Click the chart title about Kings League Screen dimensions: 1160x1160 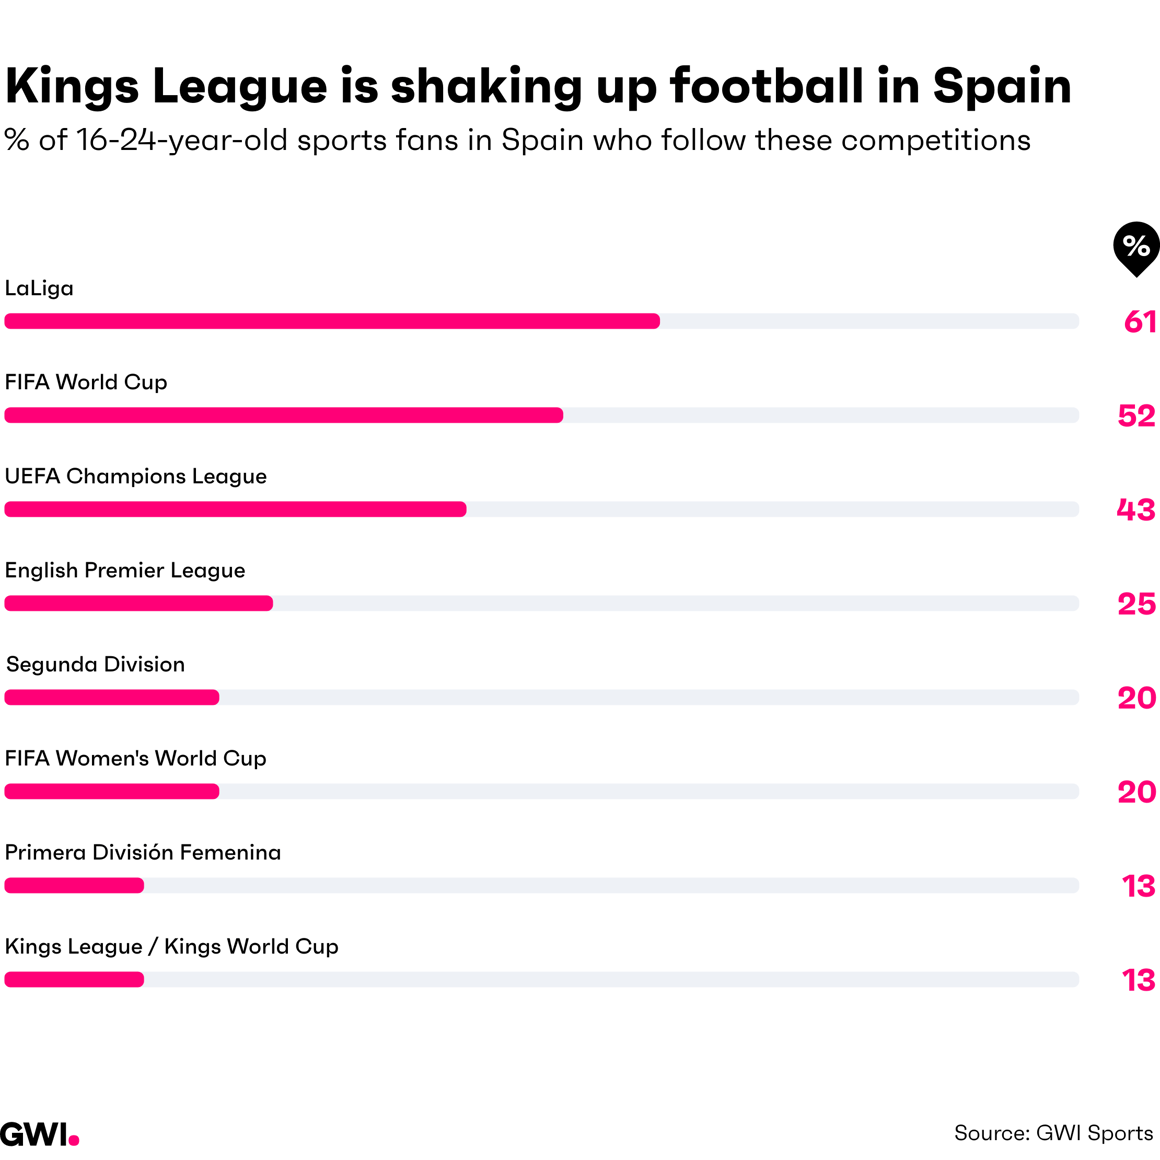[x=538, y=86]
